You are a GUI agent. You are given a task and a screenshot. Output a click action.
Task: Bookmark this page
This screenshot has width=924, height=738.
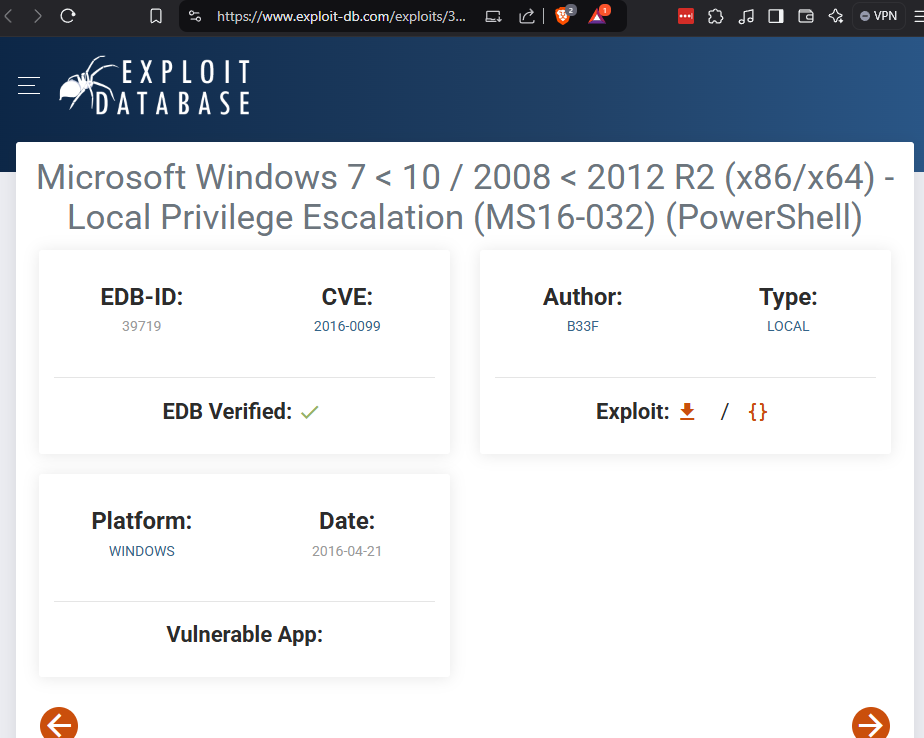pos(155,16)
